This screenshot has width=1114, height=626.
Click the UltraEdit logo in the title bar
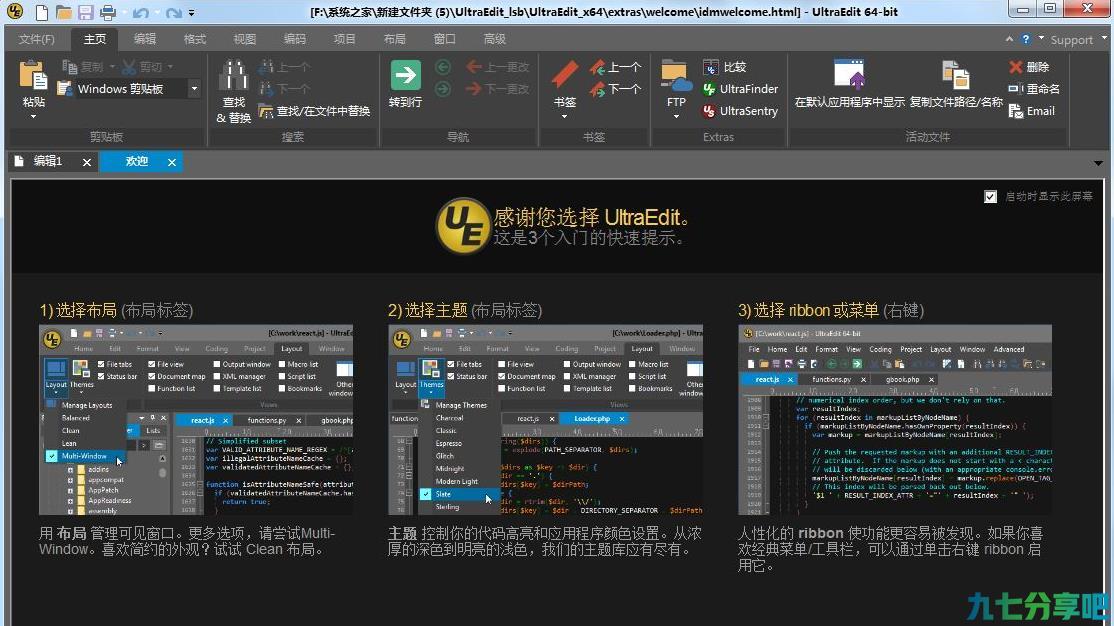14,11
